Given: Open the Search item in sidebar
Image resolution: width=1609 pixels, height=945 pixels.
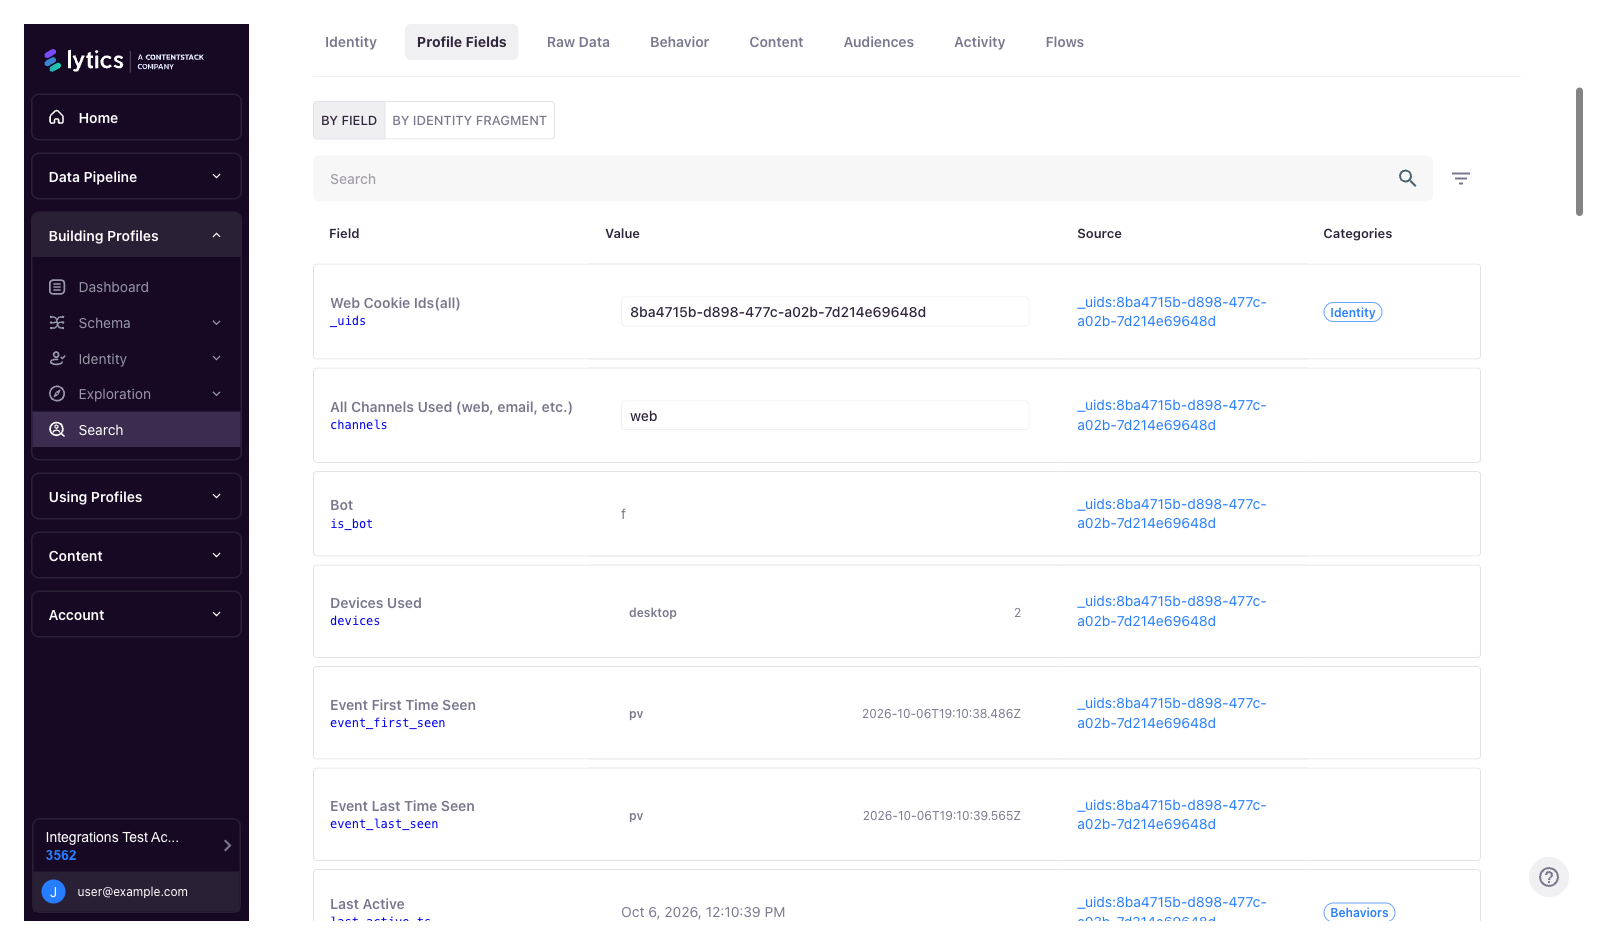Looking at the screenshot, I should pos(136,430).
